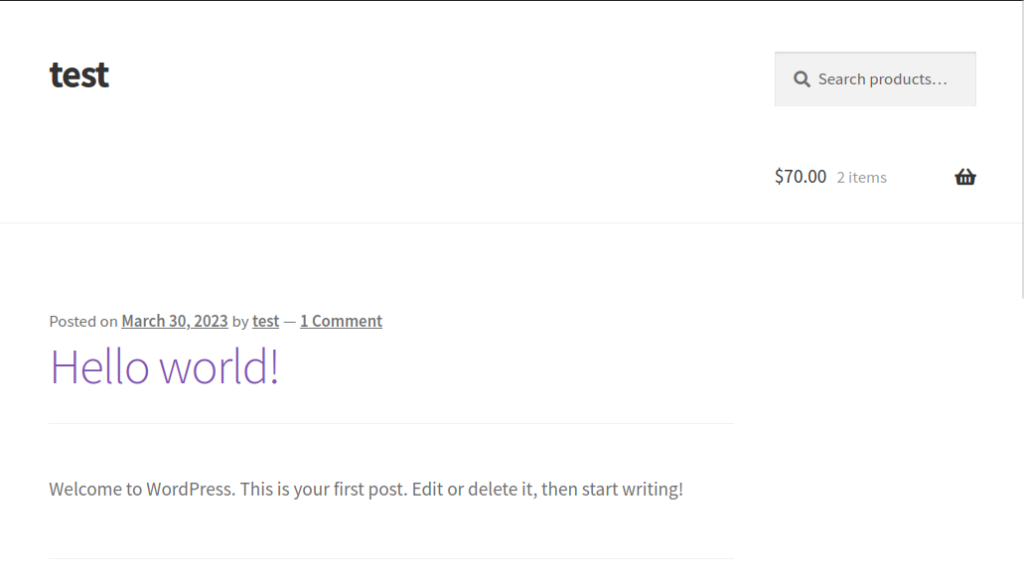Click the dash before the 1 Comment link
1024x571 pixels.
tap(289, 322)
